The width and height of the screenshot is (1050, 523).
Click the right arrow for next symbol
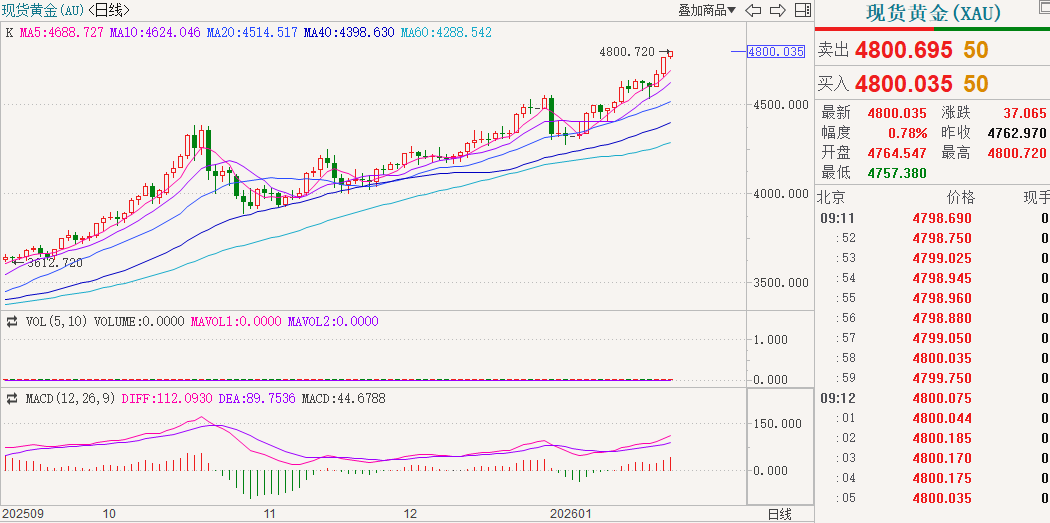[777, 11]
